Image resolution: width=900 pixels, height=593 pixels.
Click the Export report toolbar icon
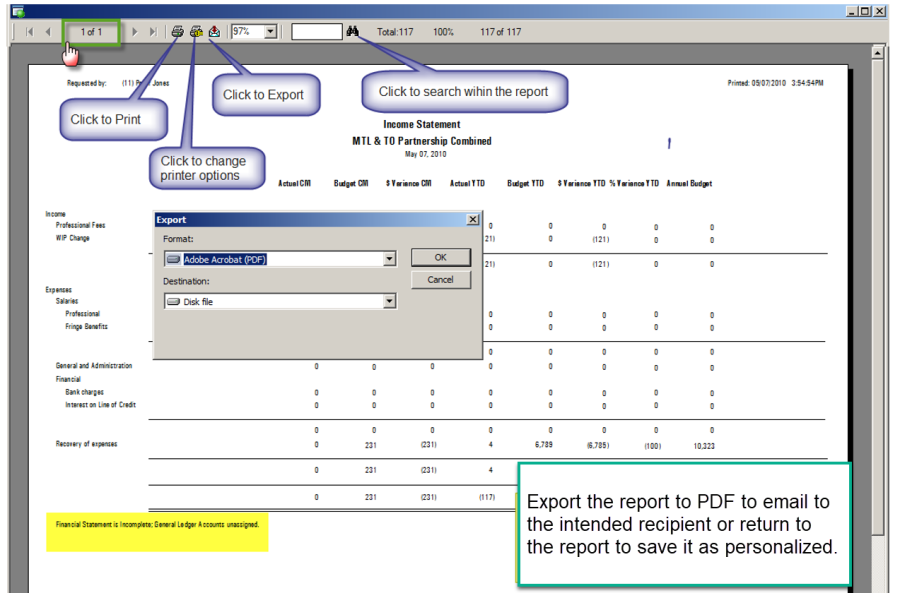tap(215, 32)
